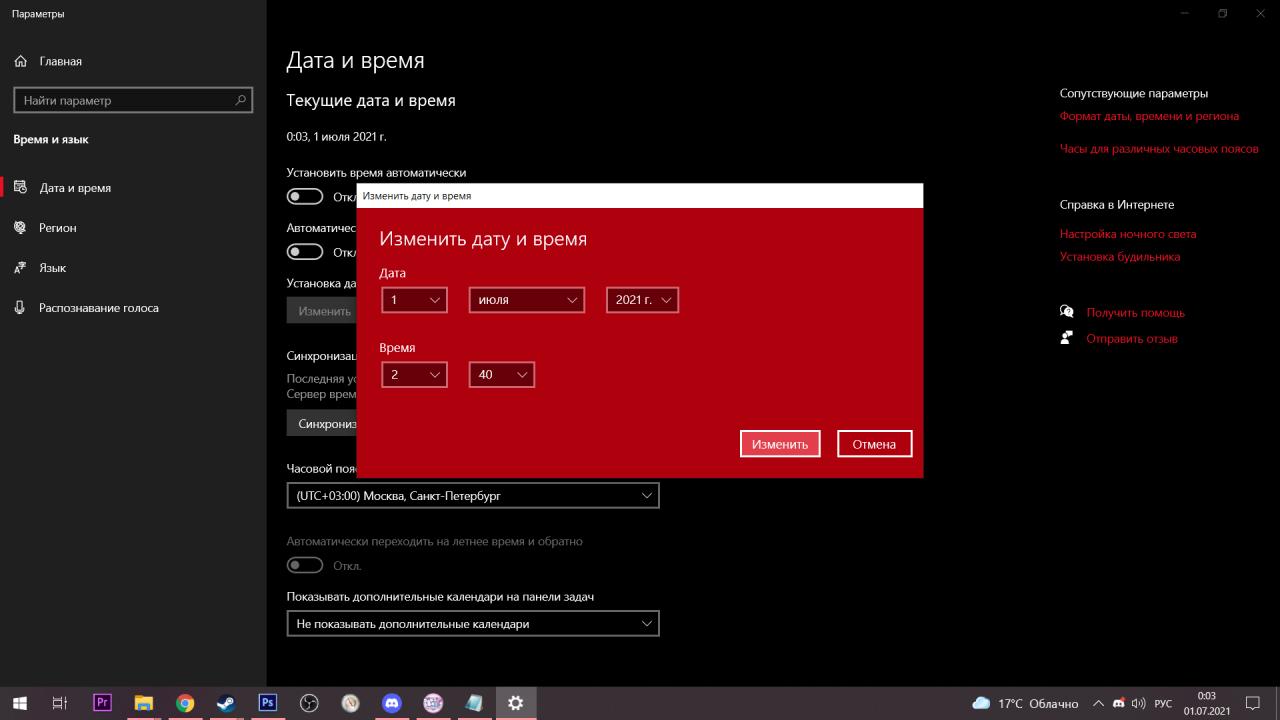
Task: Click the Главная home icon
Action: (21, 62)
